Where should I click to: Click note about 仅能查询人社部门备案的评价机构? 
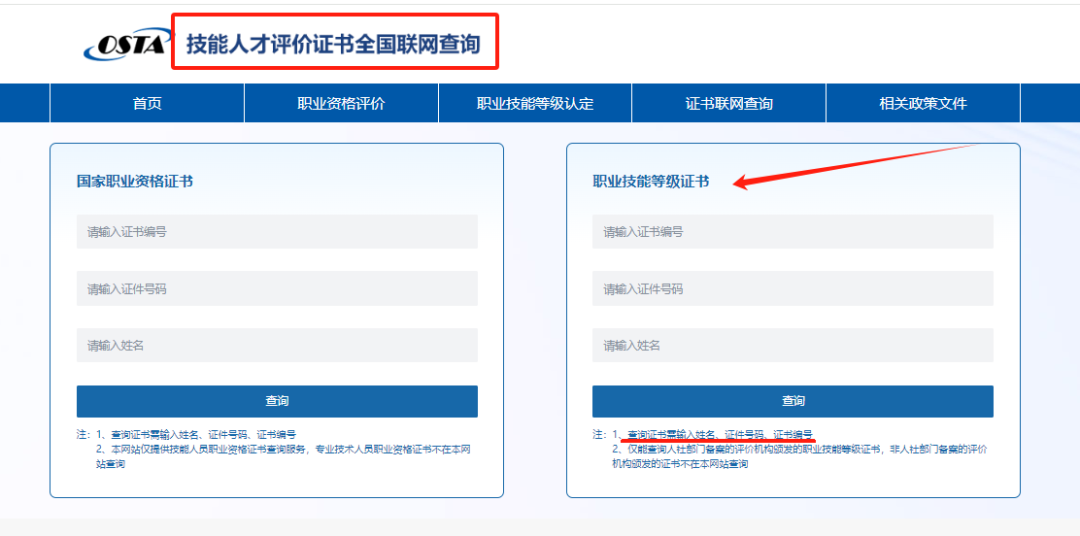point(800,457)
